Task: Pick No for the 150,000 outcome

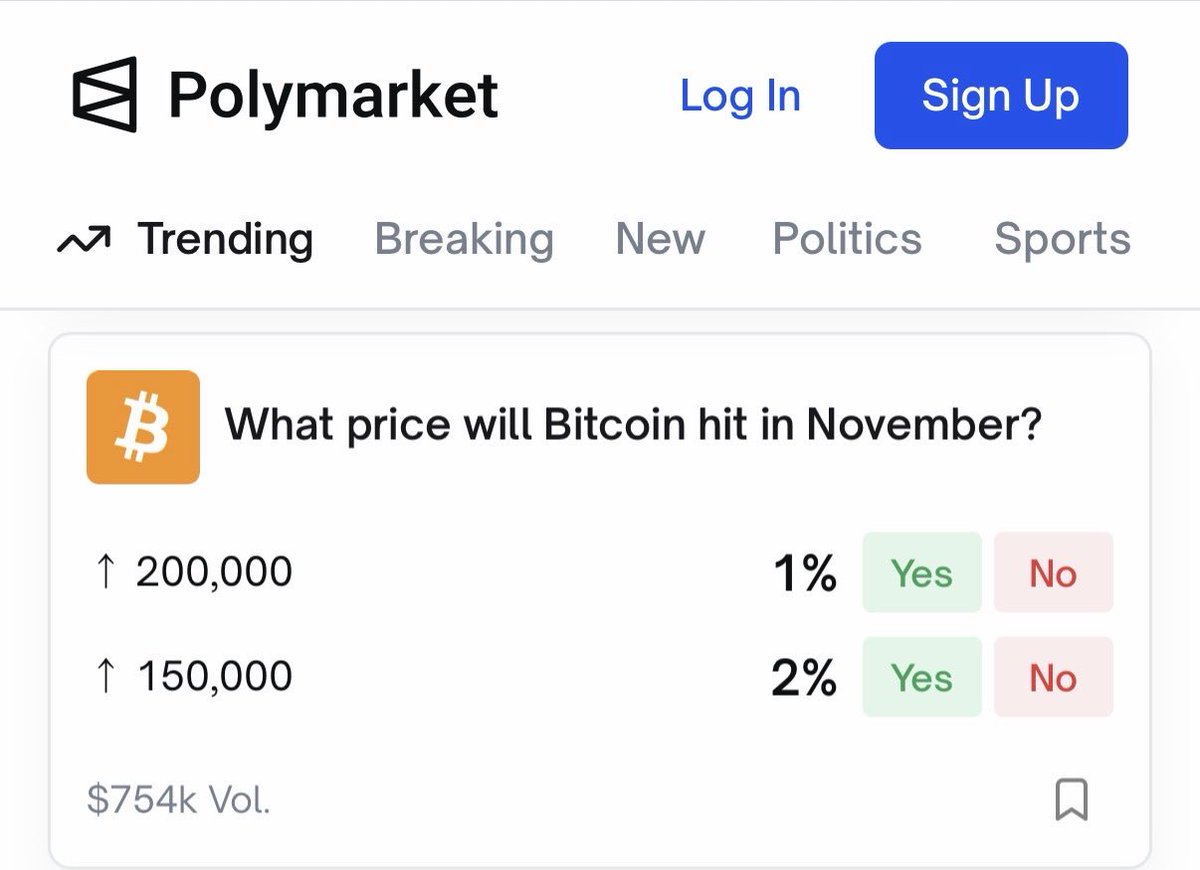Action: (1053, 677)
